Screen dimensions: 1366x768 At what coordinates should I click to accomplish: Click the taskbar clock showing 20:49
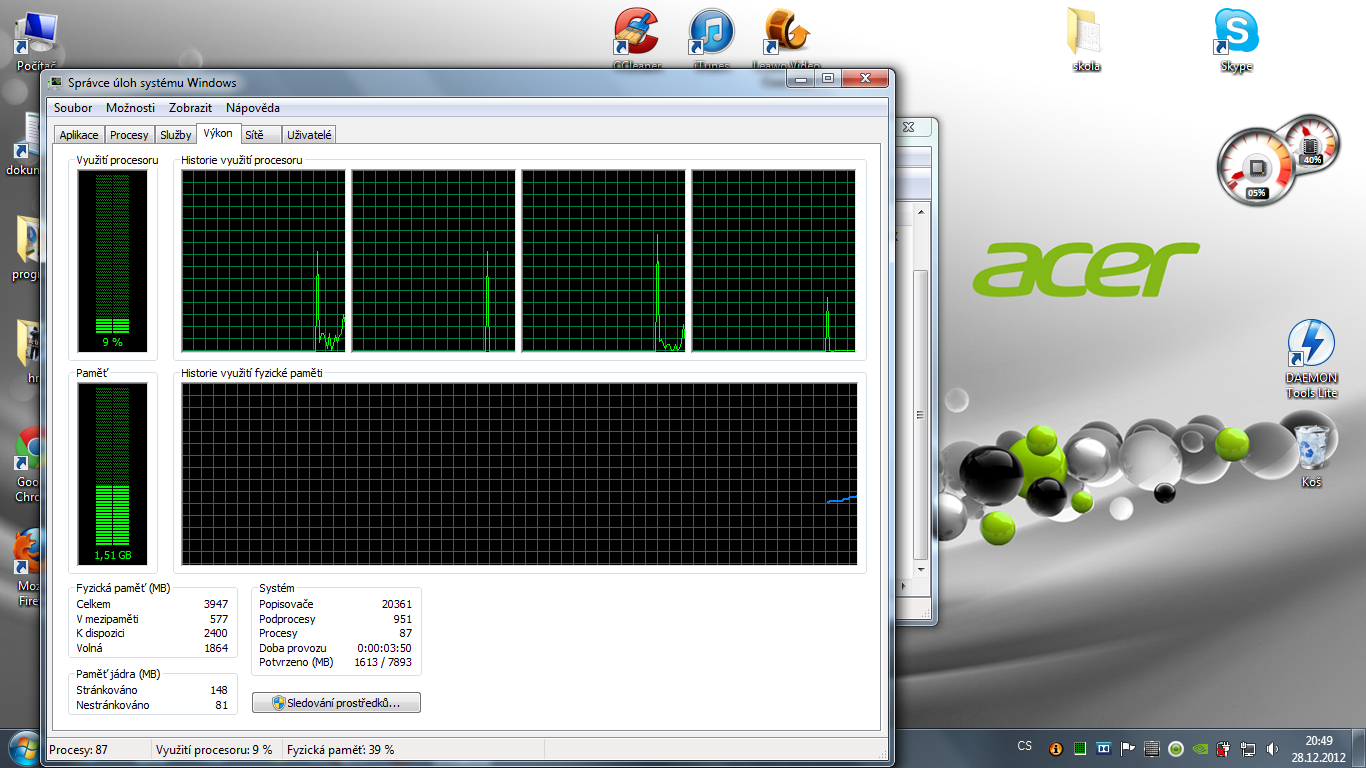point(1318,748)
